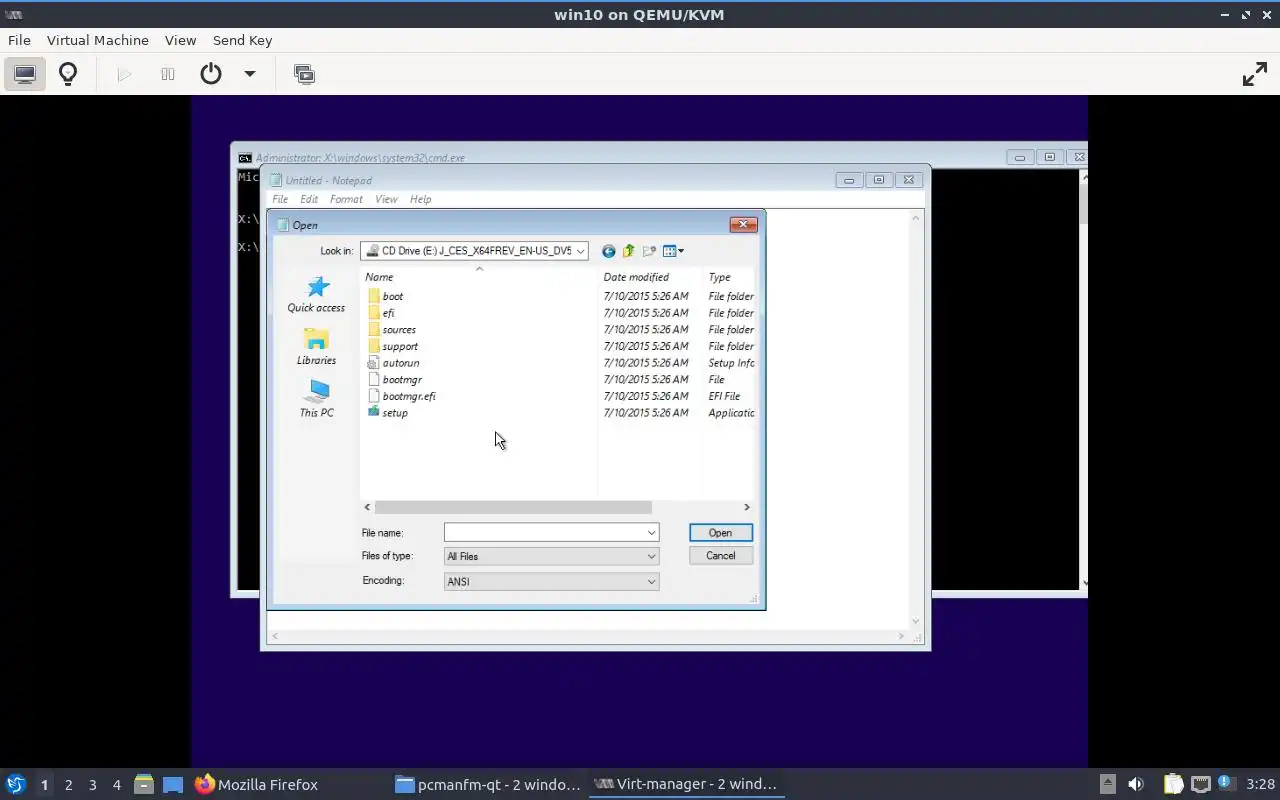The width and height of the screenshot is (1280, 800).
Task: Shut down the virtual machine
Action: [x=210, y=74]
